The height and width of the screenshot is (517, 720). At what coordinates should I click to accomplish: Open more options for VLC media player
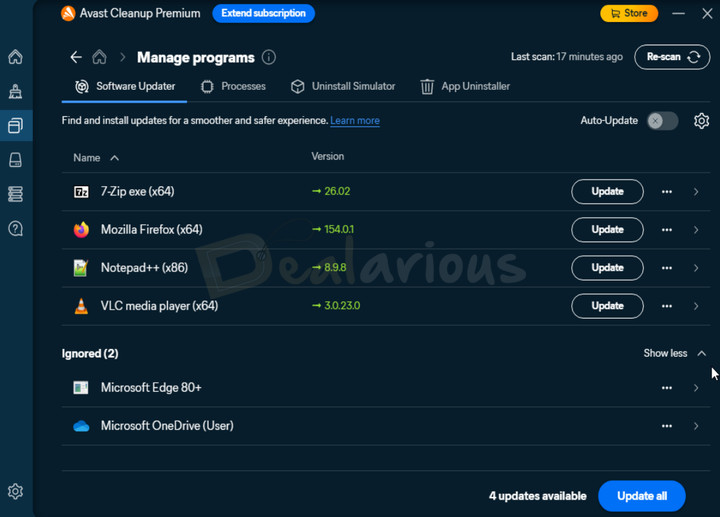coord(667,306)
